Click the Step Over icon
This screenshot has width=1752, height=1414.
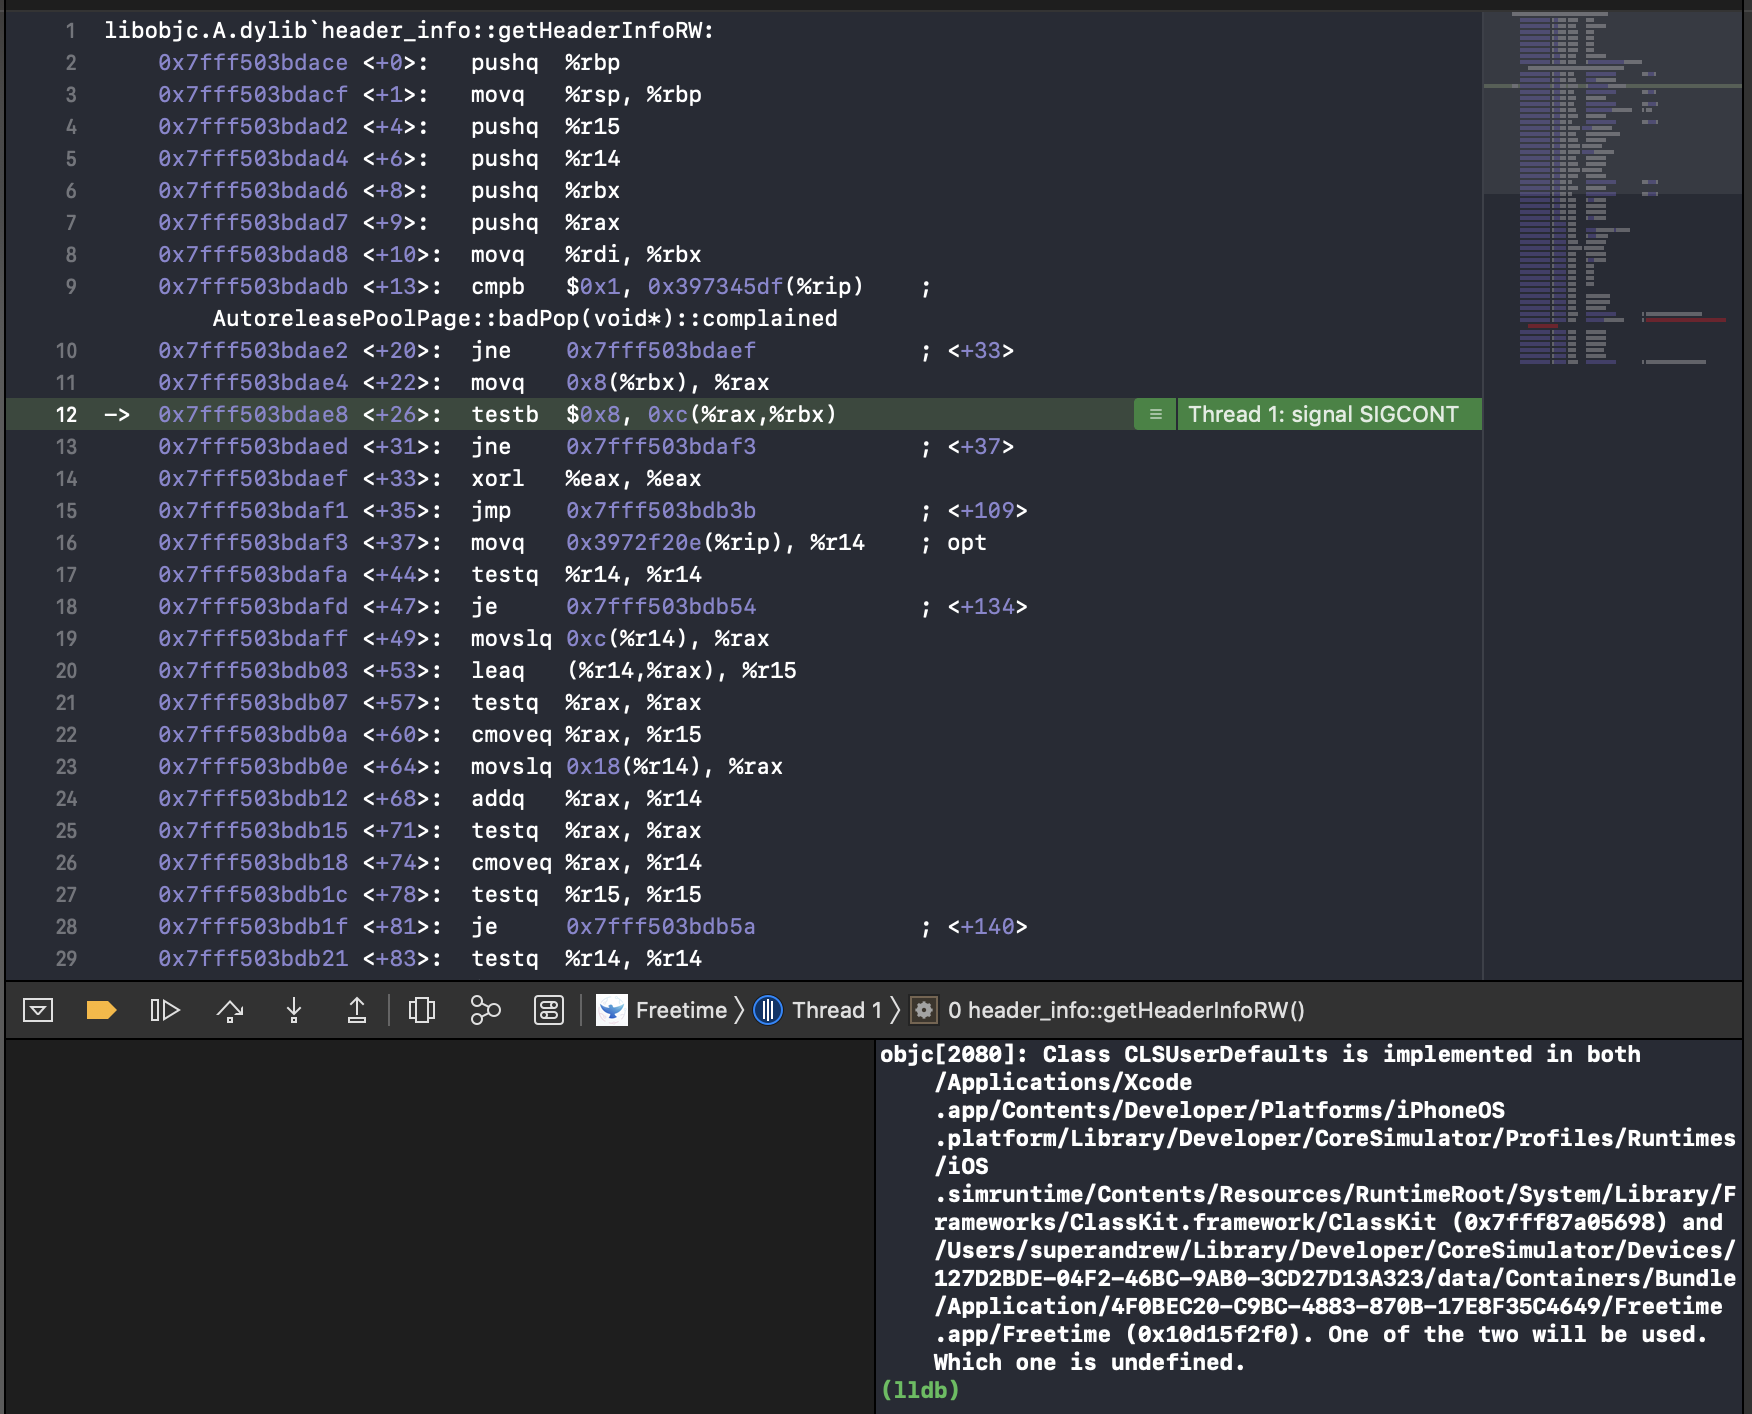(230, 1010)
